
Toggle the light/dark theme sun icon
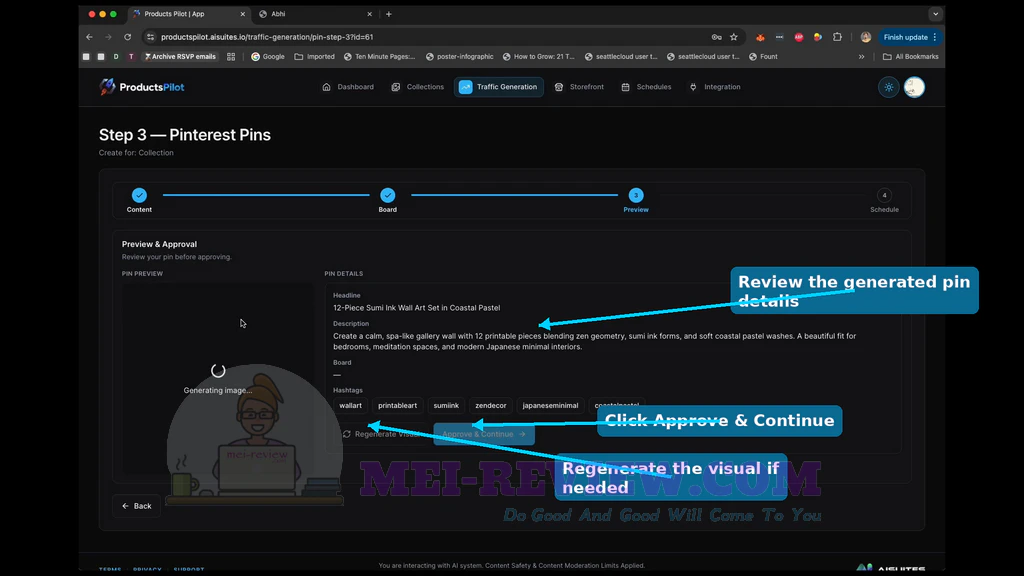[x=889, y=87]
